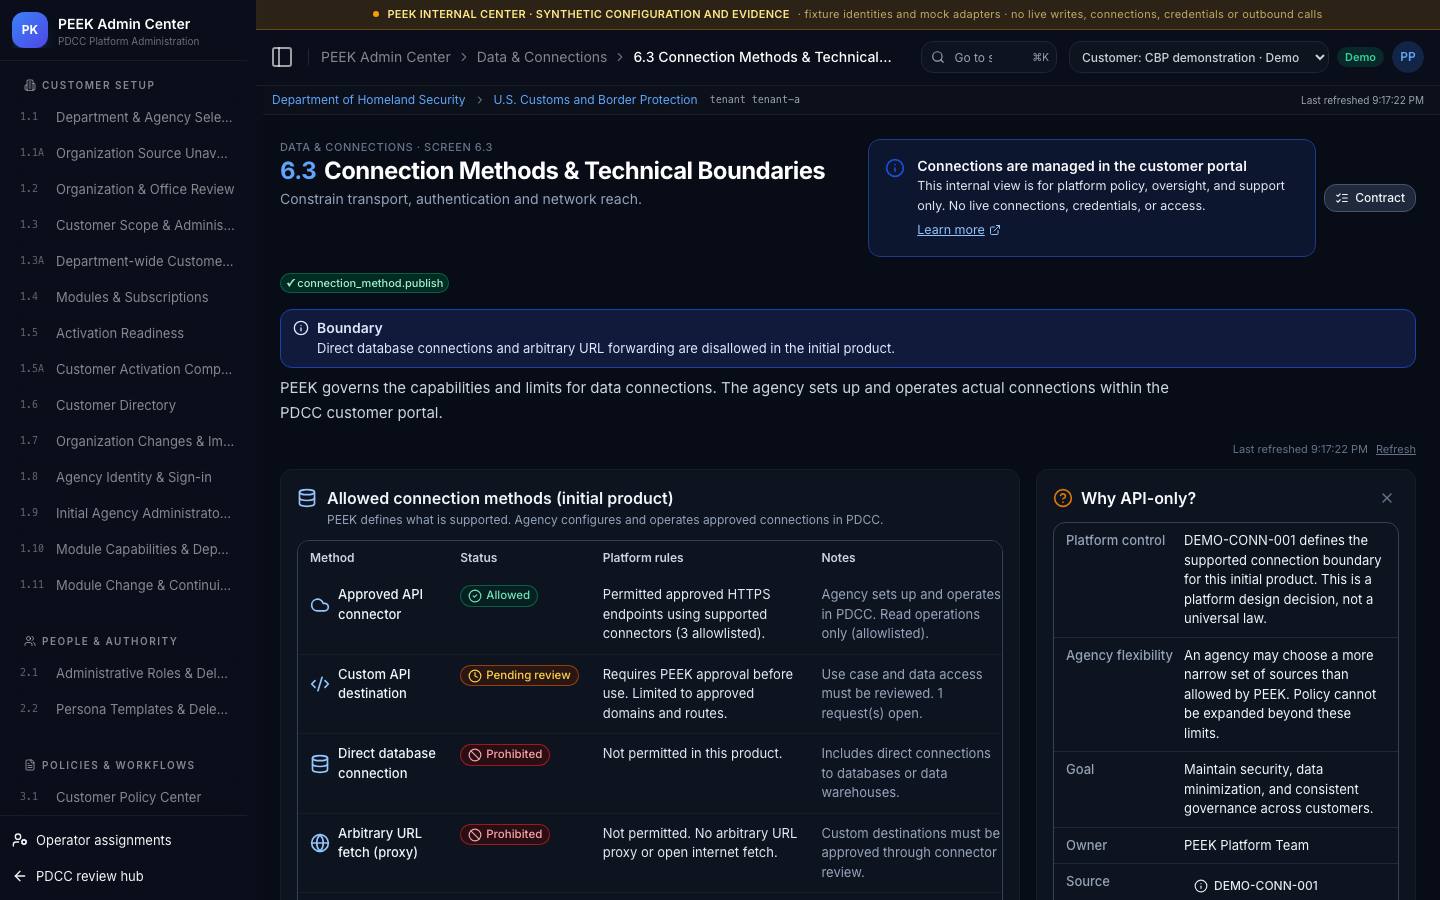Click U.S. Customs and Border Protection breadcrumb
1440x900 pixels.
point(595,100)
